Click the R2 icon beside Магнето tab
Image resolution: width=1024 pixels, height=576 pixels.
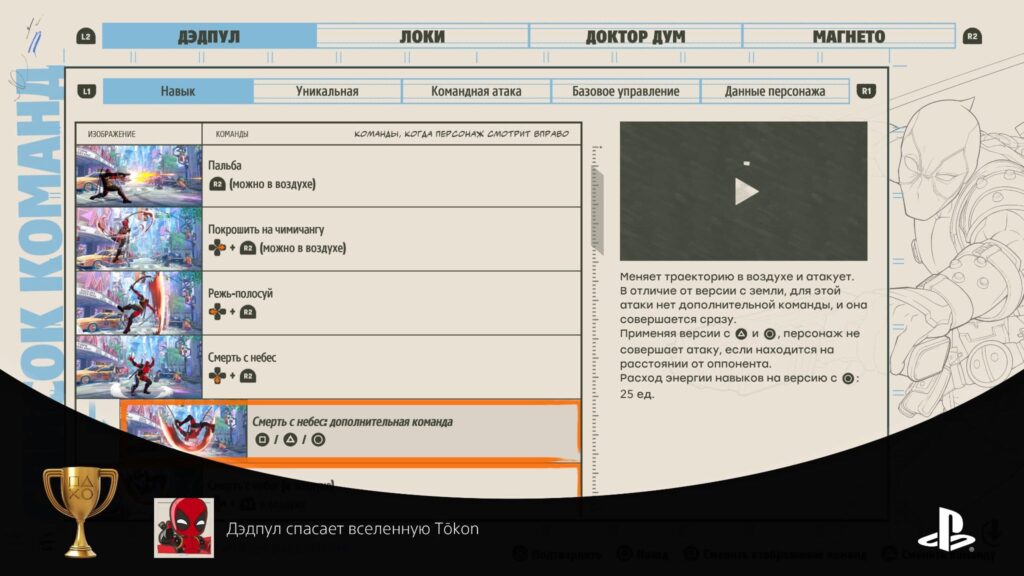(x=972, y=37)
